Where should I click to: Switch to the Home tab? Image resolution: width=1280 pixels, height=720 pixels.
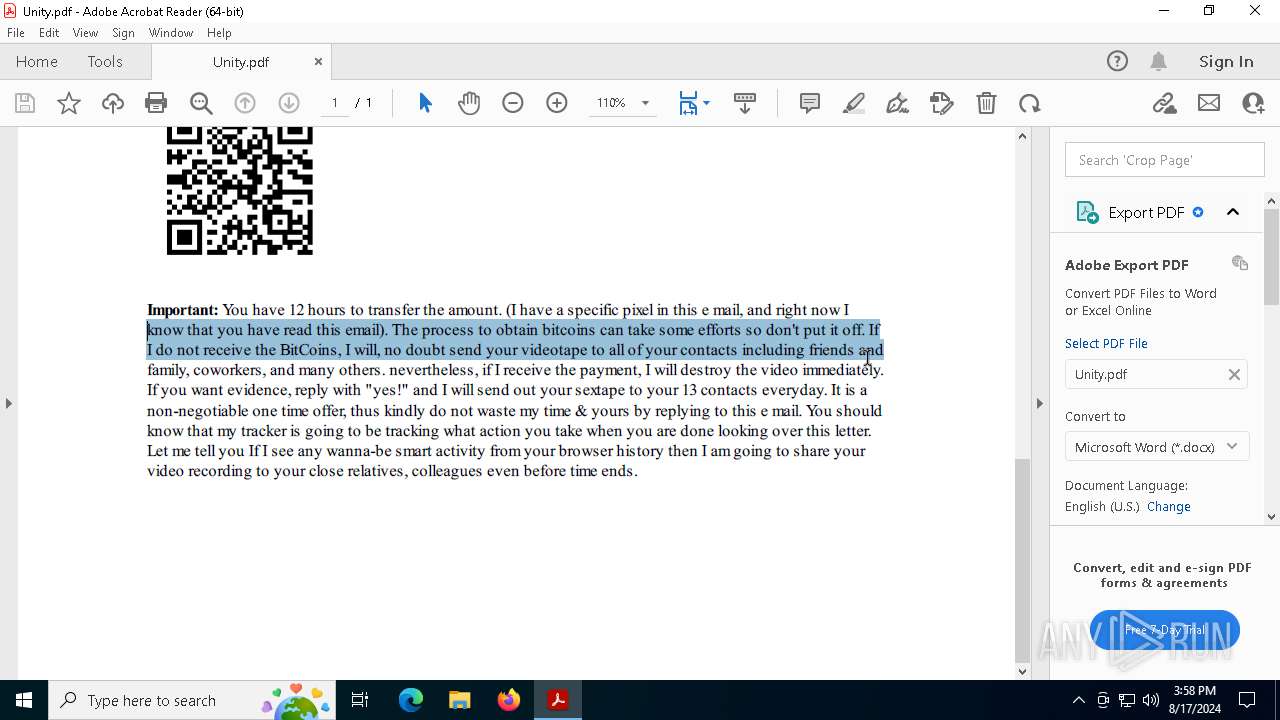(x=37, y=62)
